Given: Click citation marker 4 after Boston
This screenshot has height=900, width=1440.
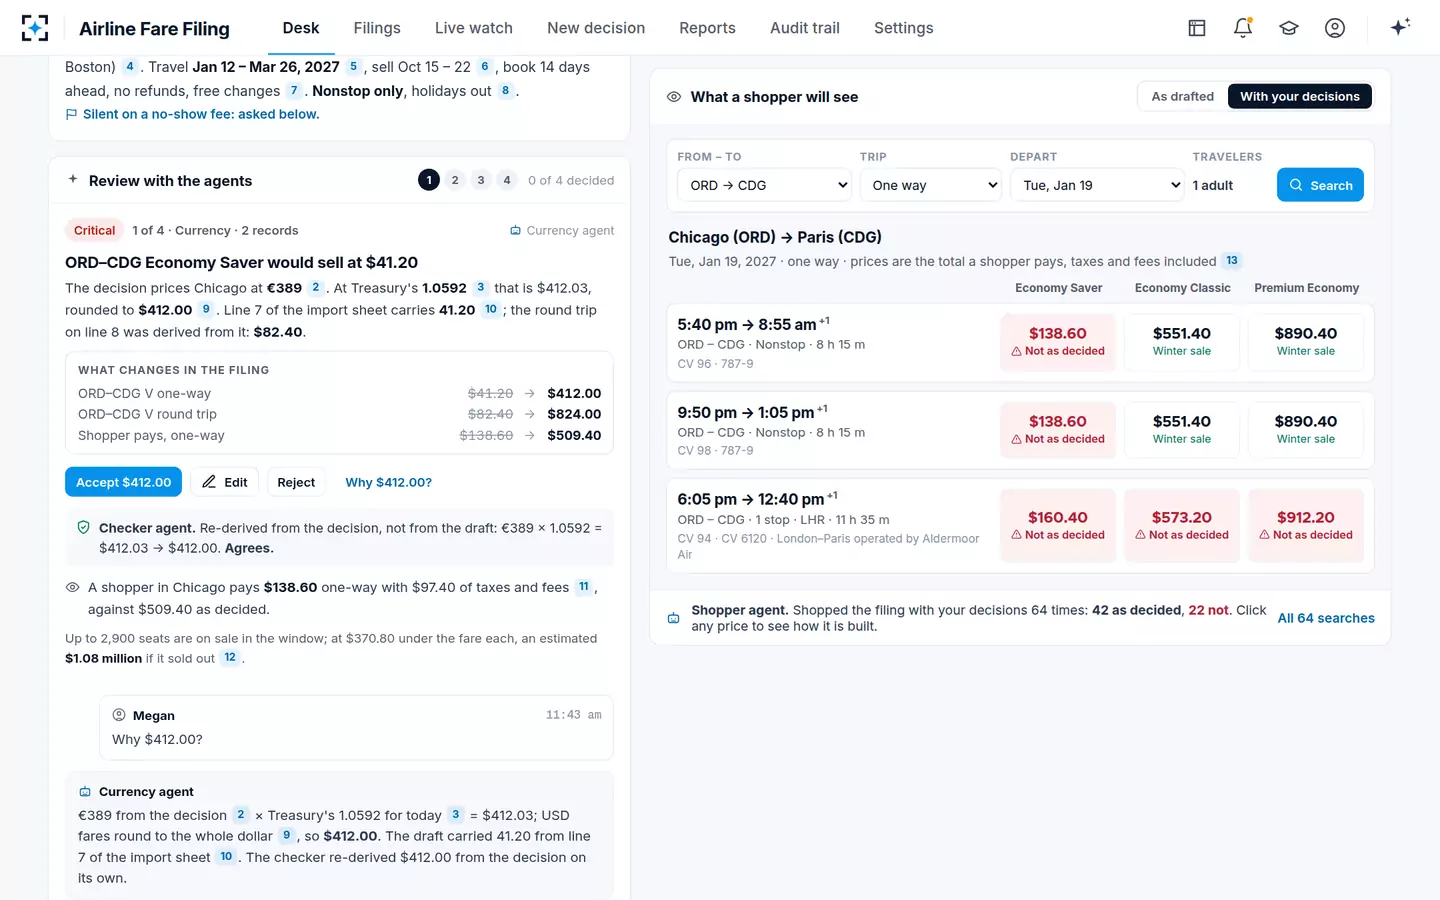Looking at the screenshot, I should (130, 67).
